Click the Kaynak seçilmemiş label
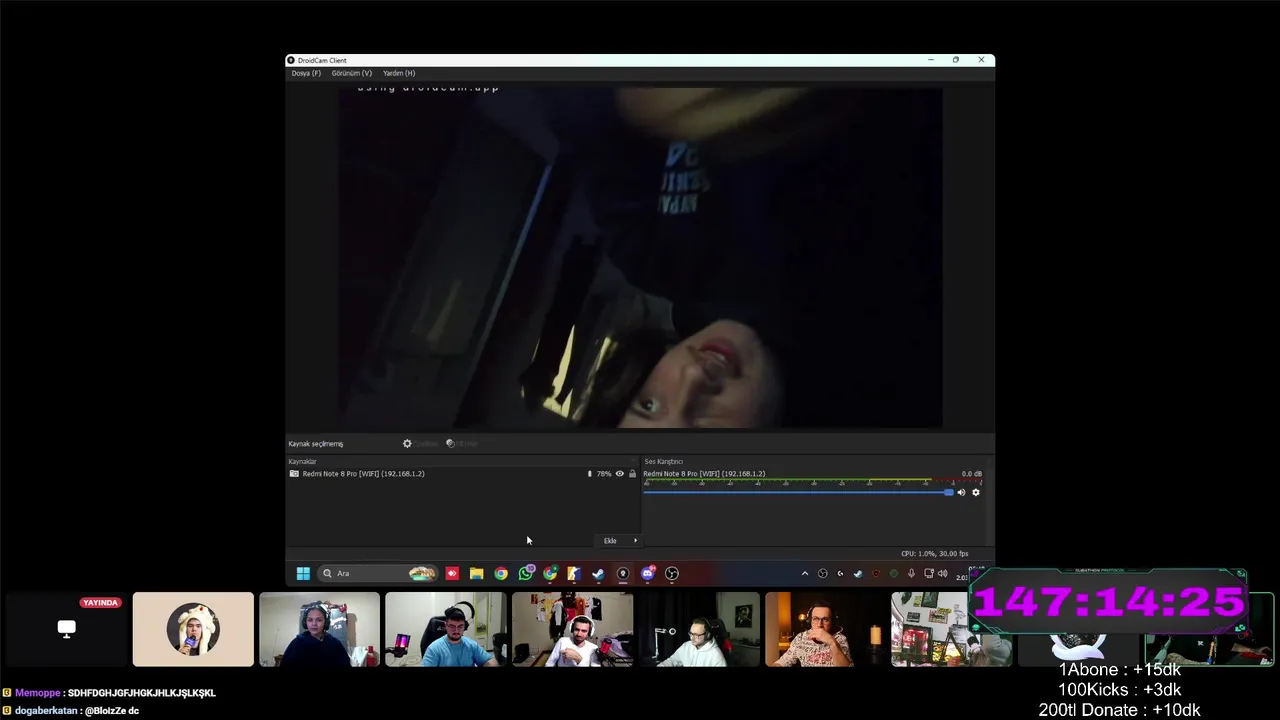The image size is (1280, 720). point(316,444)
